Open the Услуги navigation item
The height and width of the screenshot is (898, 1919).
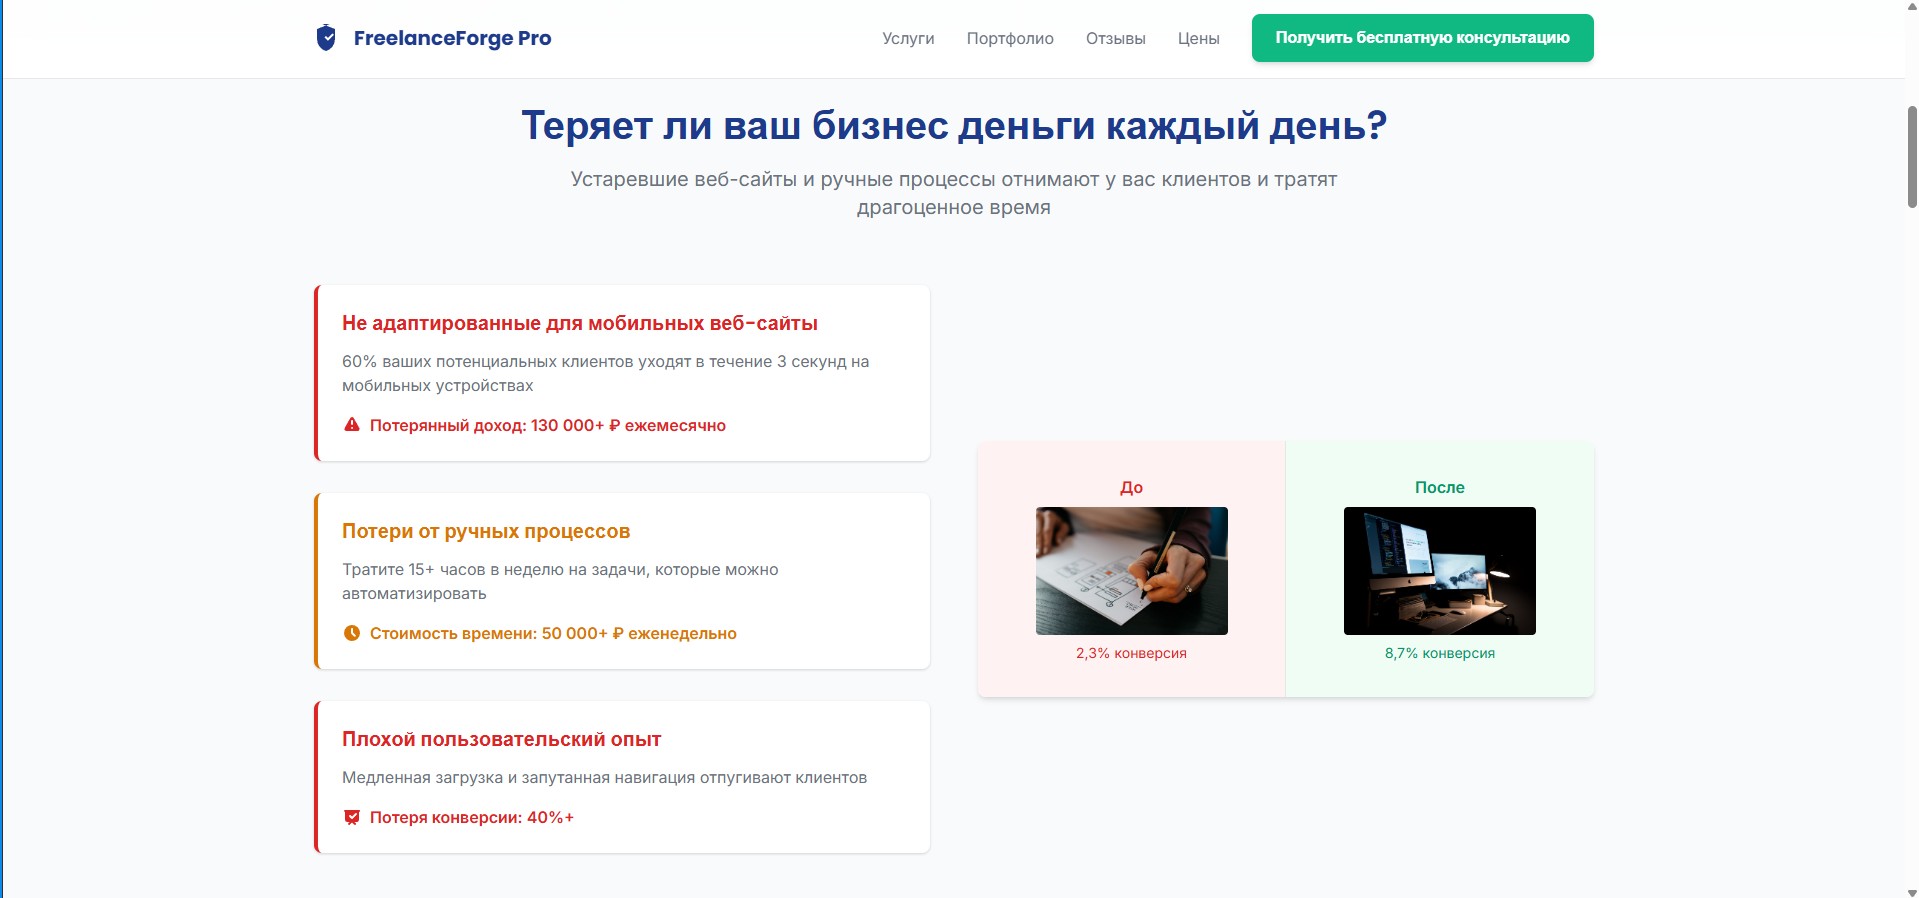click(x=908, y=38)
